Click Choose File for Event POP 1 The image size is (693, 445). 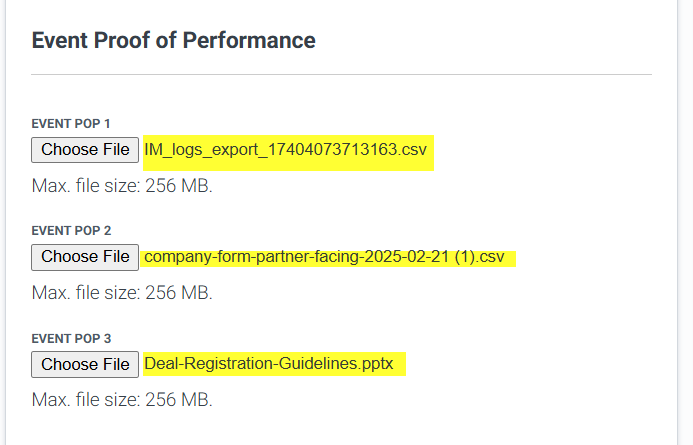(x=85, y=150)
